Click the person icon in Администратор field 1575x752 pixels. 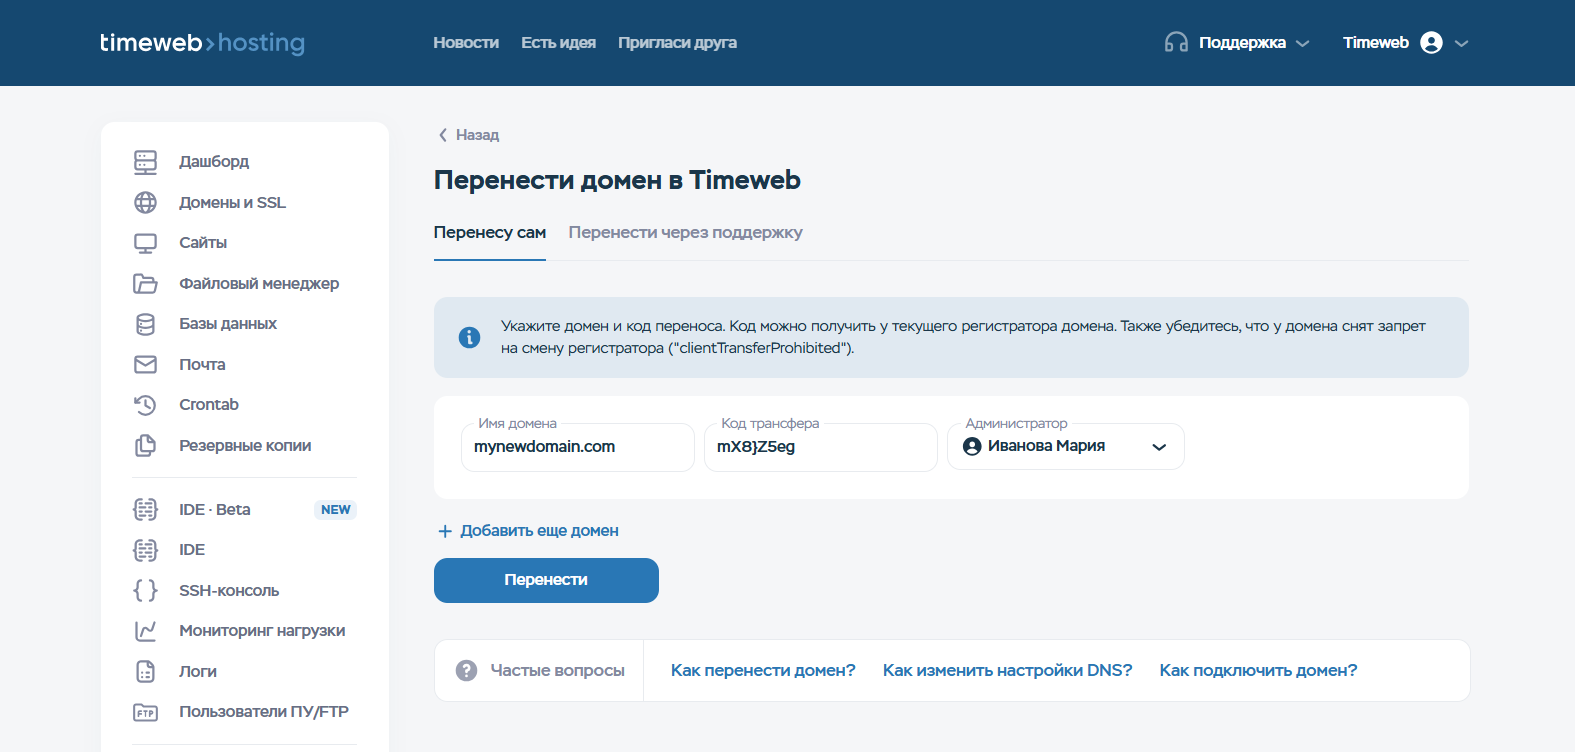pos(972,447)
